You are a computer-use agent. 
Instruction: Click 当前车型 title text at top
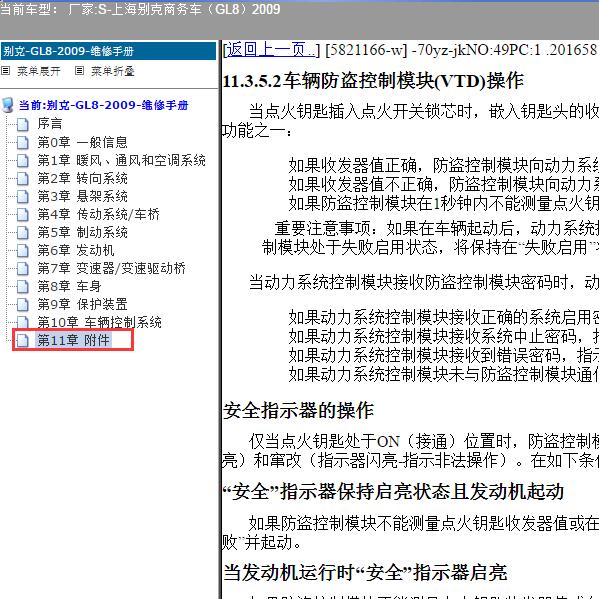point(140,9)
